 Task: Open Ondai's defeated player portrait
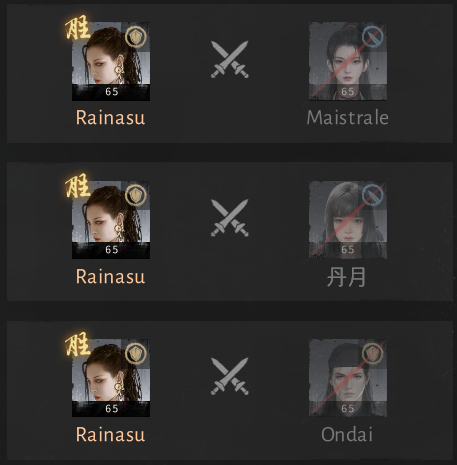(348, 378)
